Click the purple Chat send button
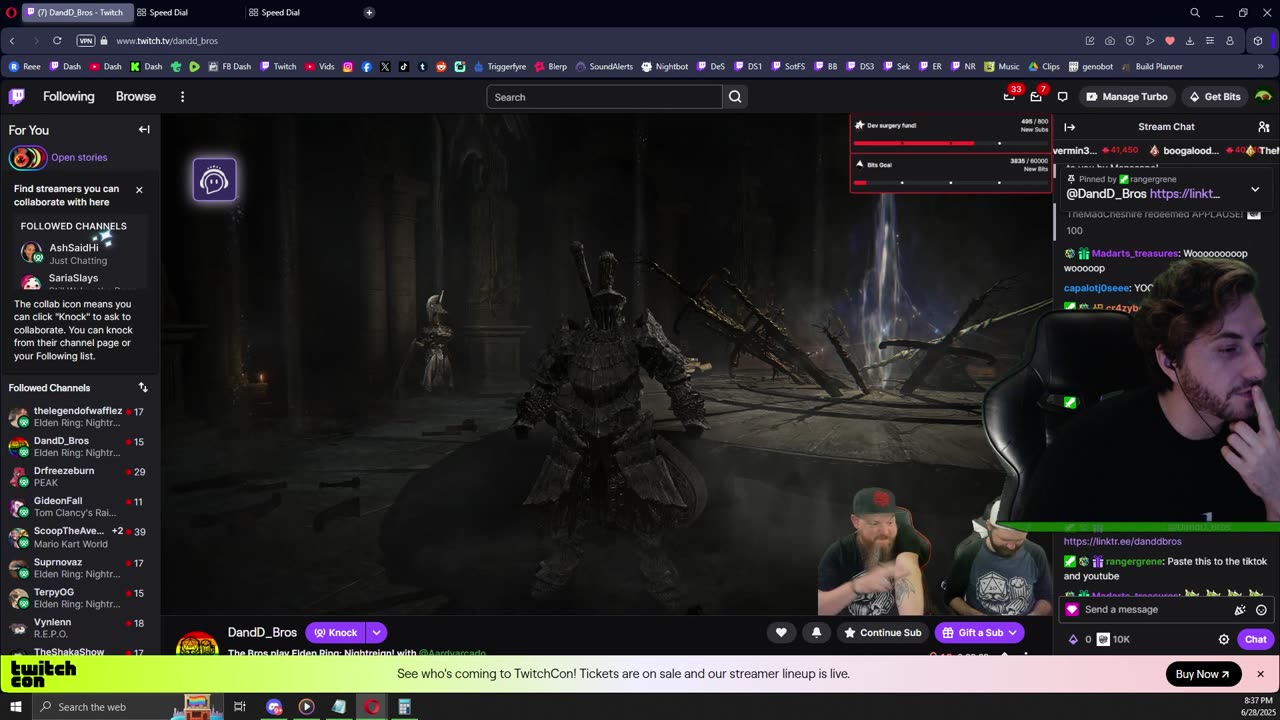 1255,639
